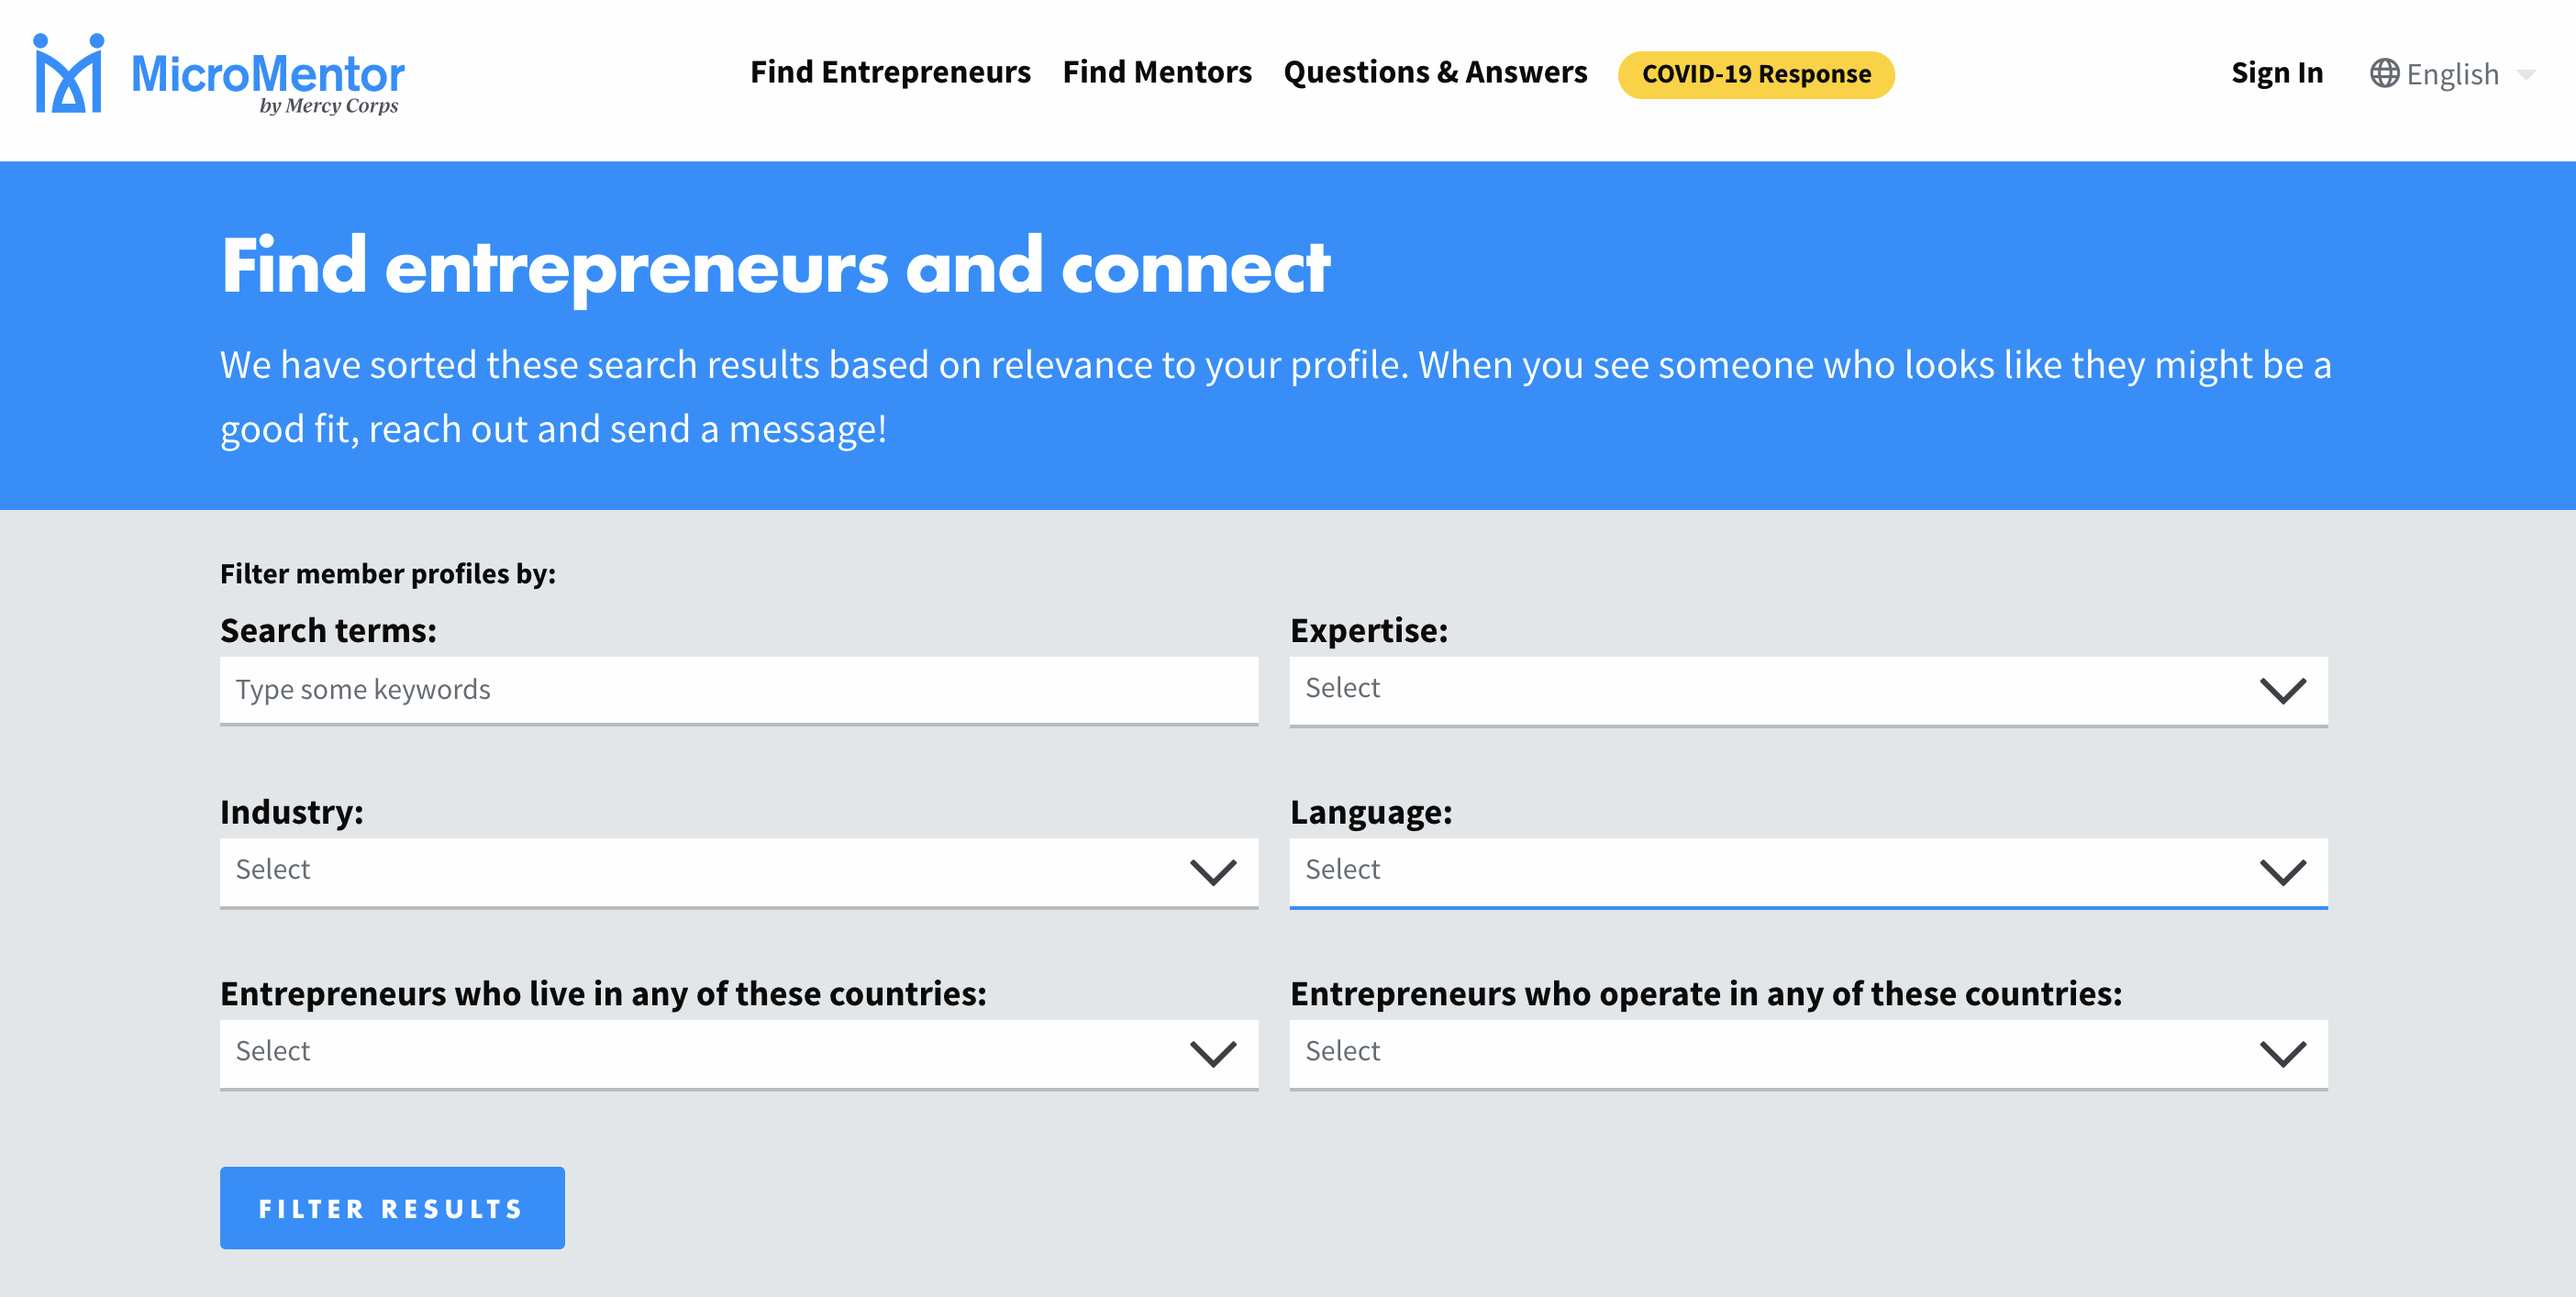Viewport: 2576px width, 1297px height.
Task: Expand the entrepreneurs operate-in countries selector
Action: 1807,1053
